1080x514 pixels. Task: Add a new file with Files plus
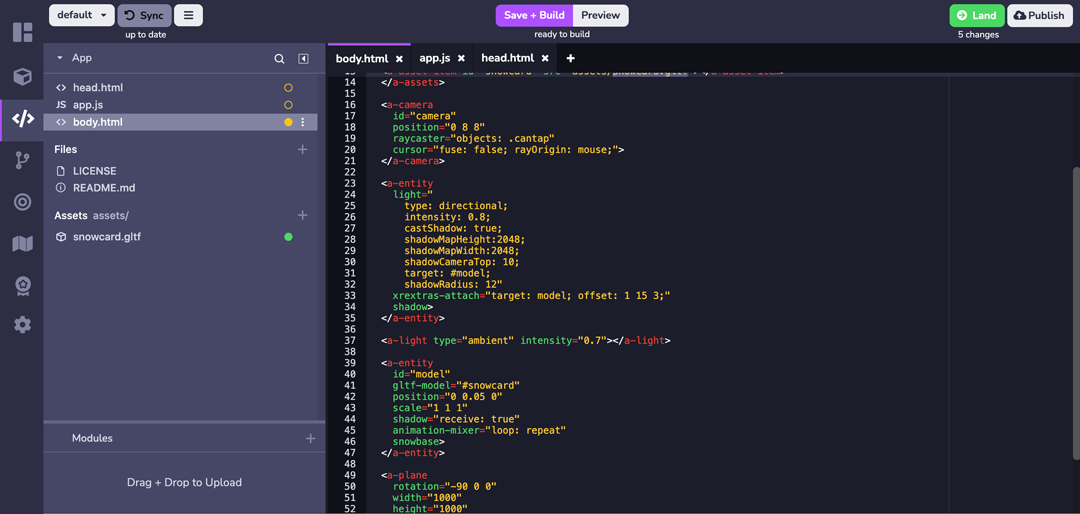pos(302,149)
